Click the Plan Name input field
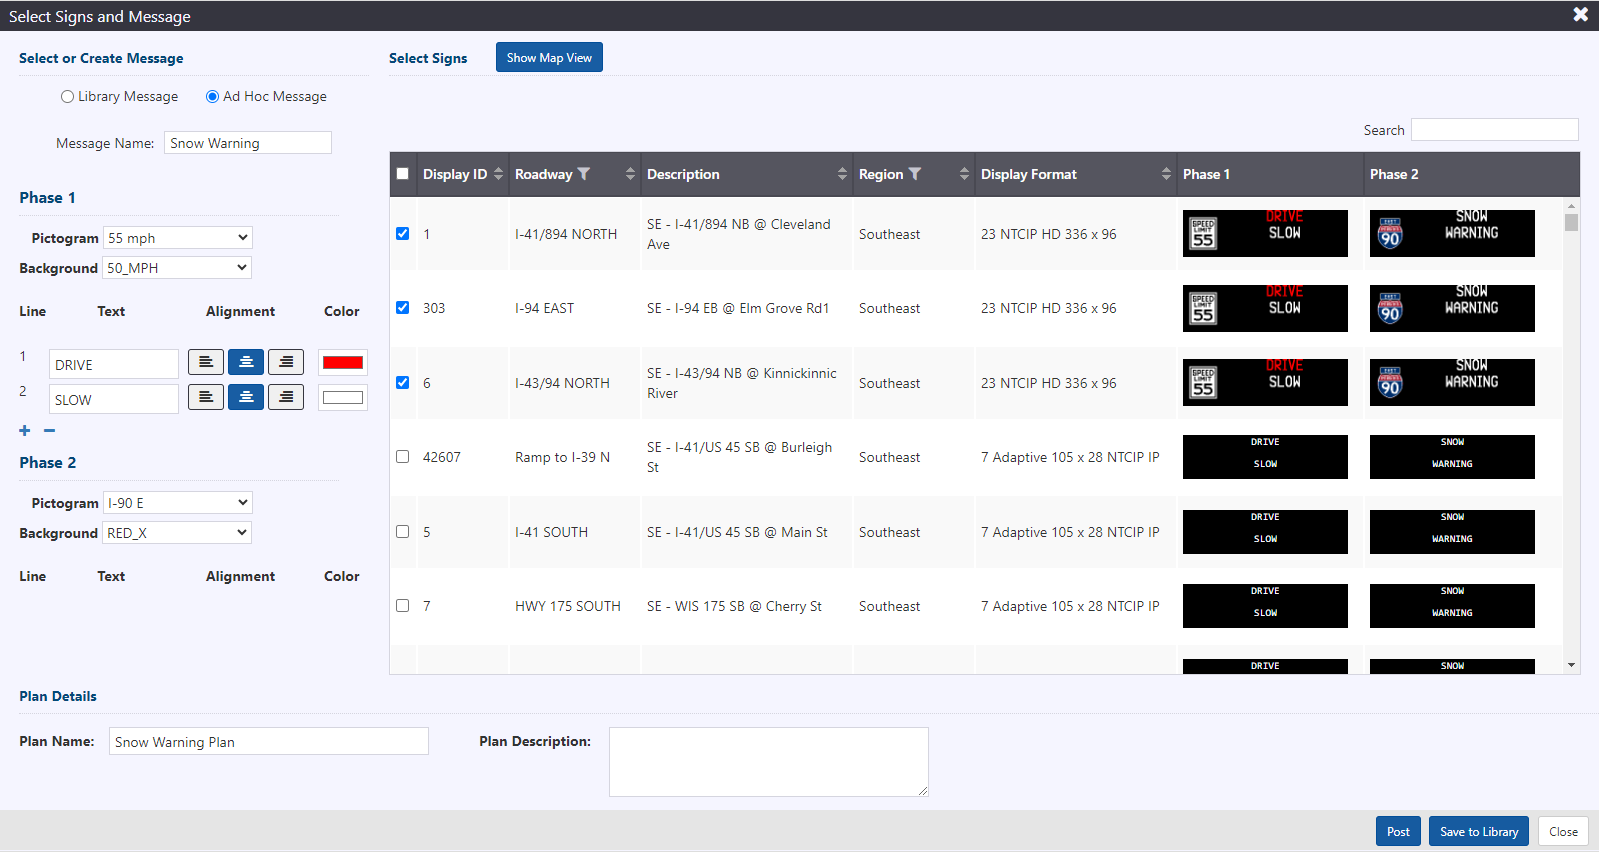 pyautogui.click(x=269, y=741)
